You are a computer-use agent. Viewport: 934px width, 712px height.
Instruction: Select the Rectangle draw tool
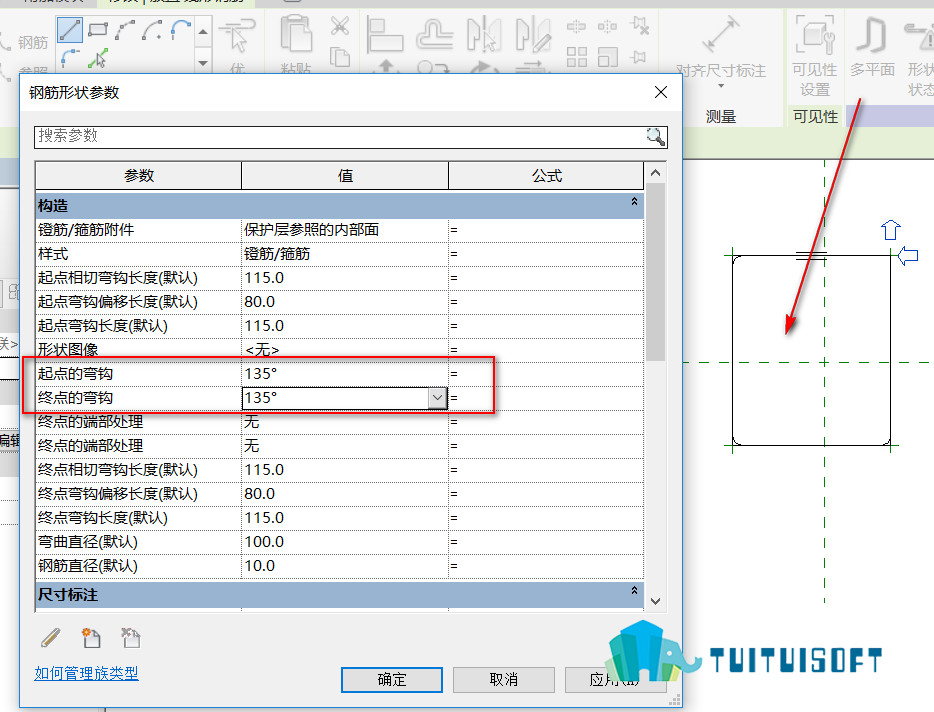[x=97, y=29]
